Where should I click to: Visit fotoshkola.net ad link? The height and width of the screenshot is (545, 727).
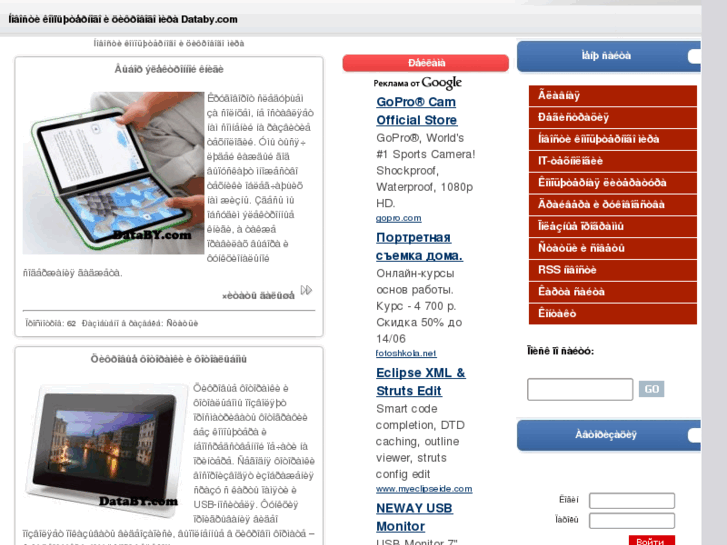pos(406,353)
